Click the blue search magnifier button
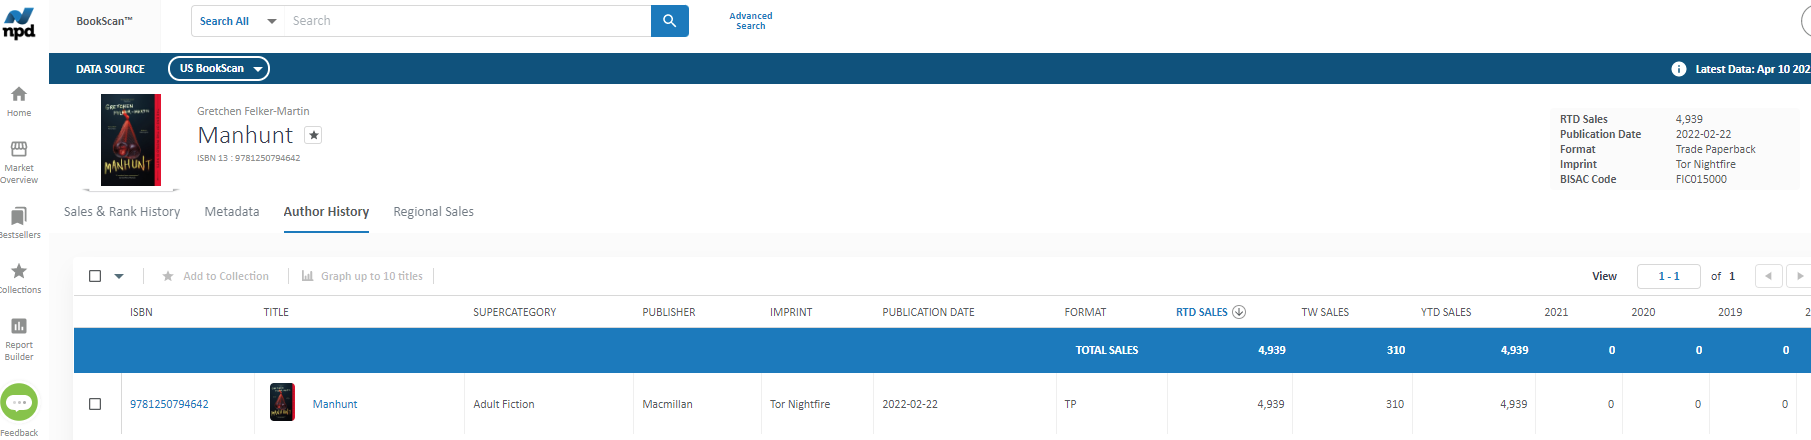This screenshot has height=440, width=1811. tap(670, 21)
